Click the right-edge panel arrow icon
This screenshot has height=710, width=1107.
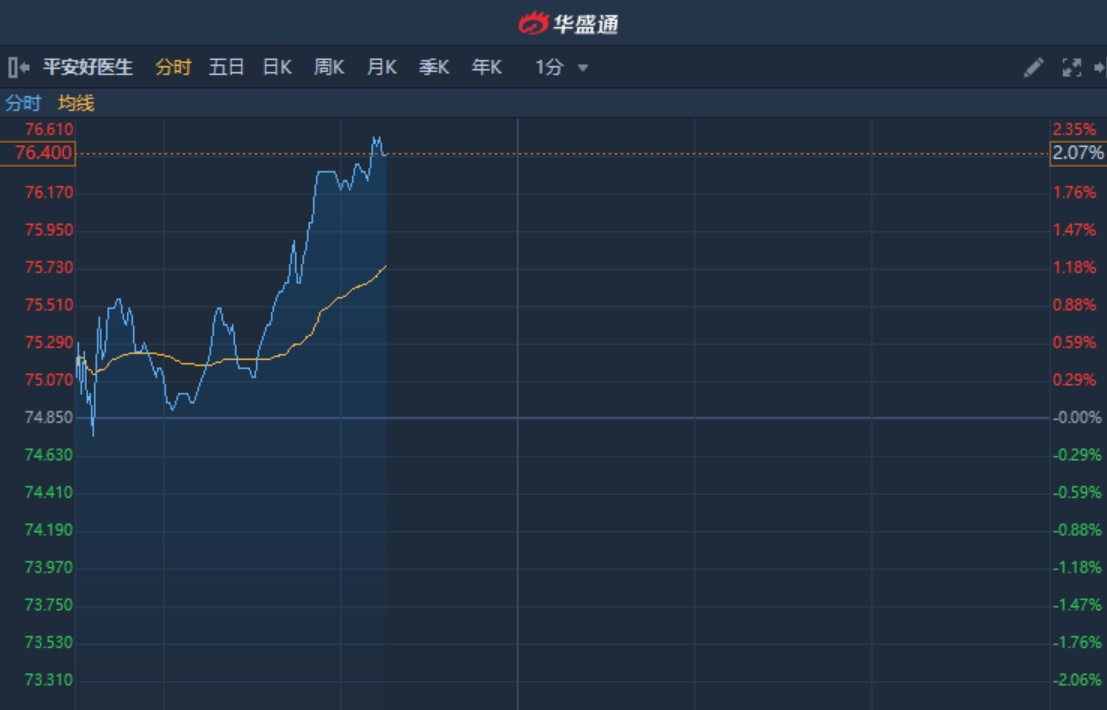[x=1100, y=68]
